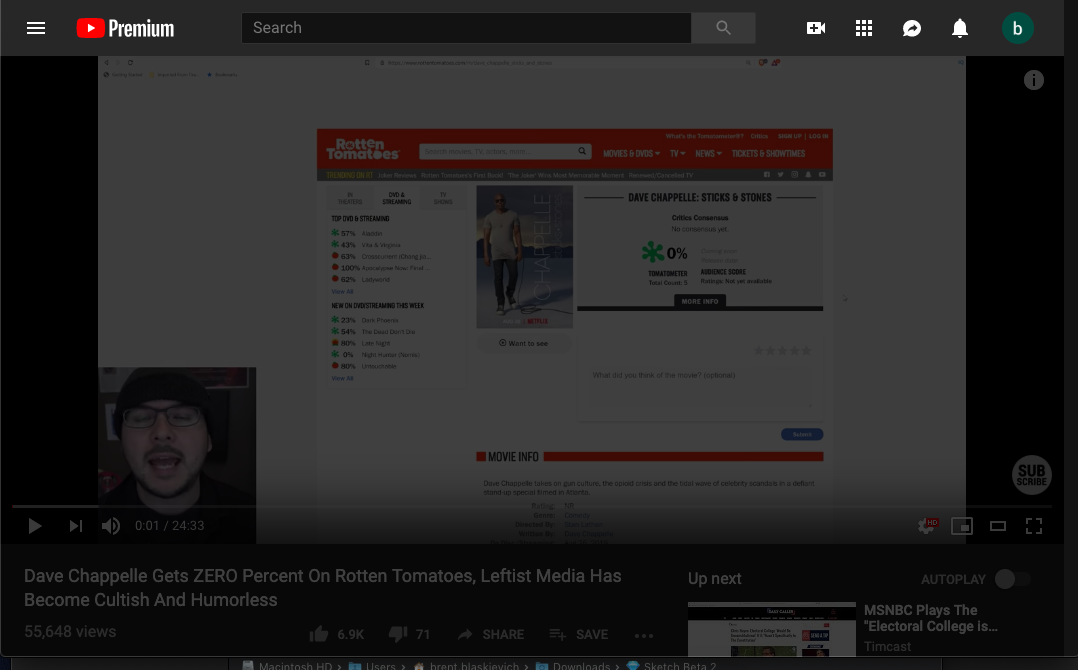1078x670 pixels.
Task: Play the video
Action: coord(34,526)
